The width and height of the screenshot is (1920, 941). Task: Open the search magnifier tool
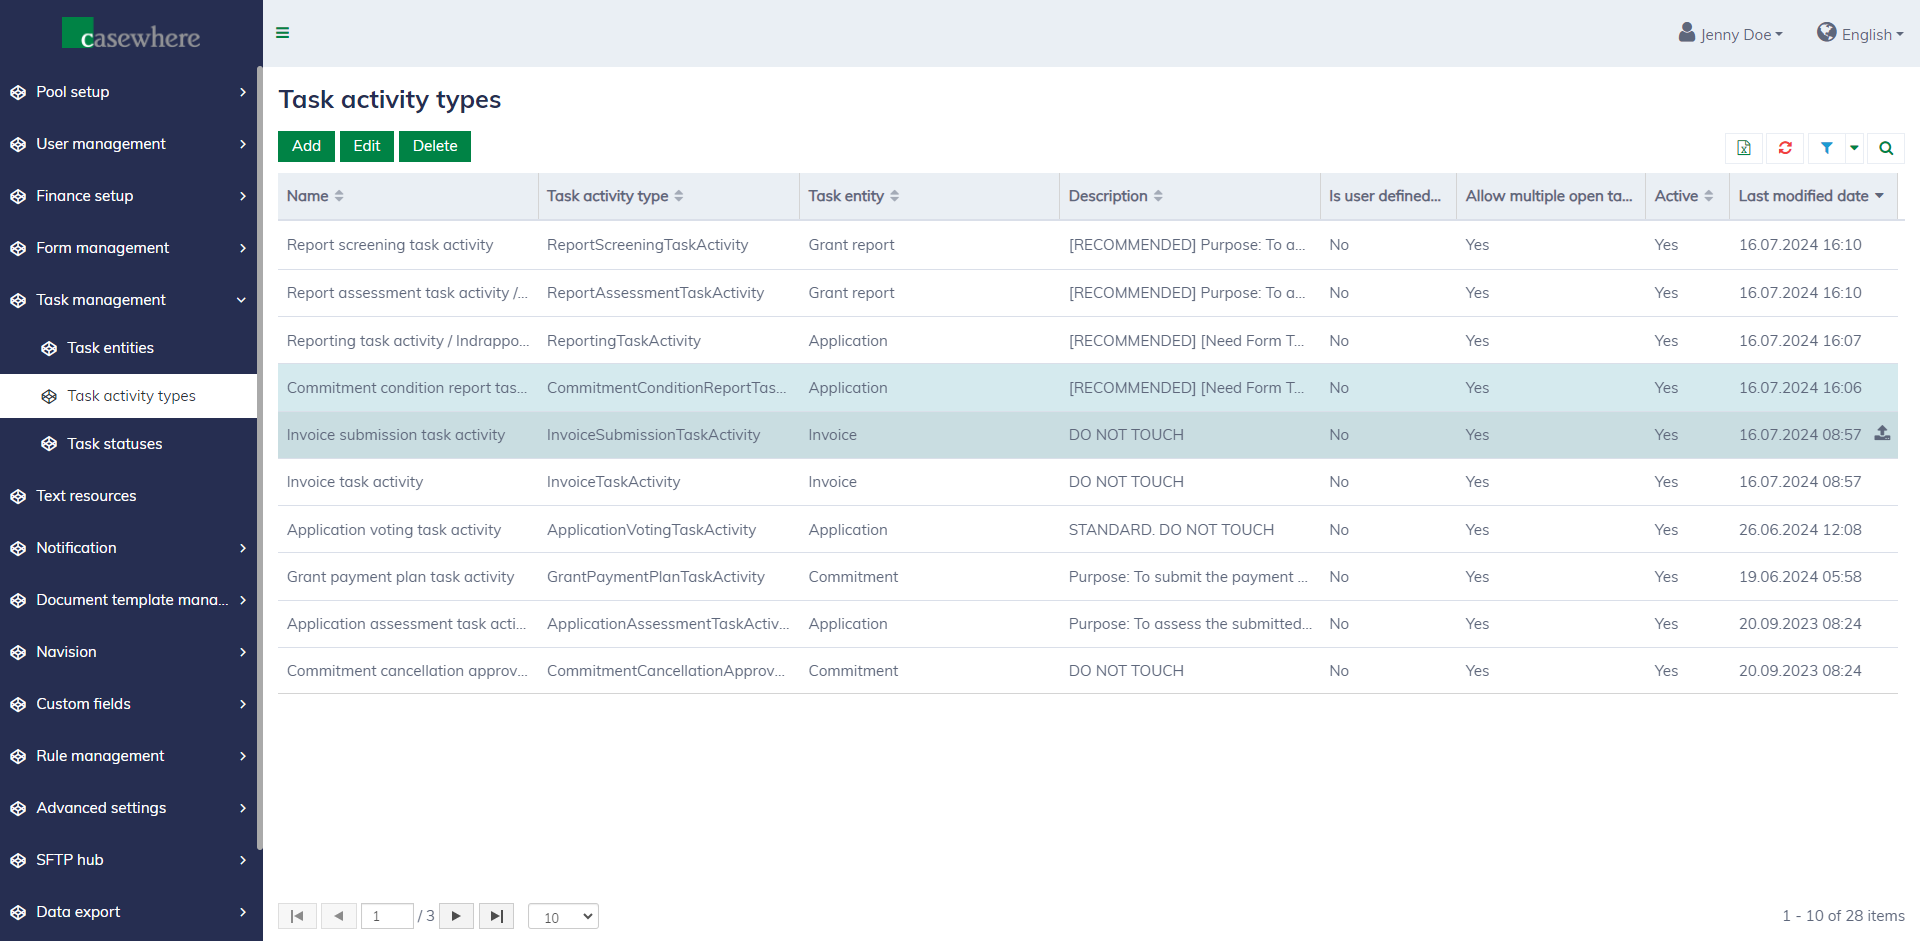pyautogui.click(x=1886, y=148)
